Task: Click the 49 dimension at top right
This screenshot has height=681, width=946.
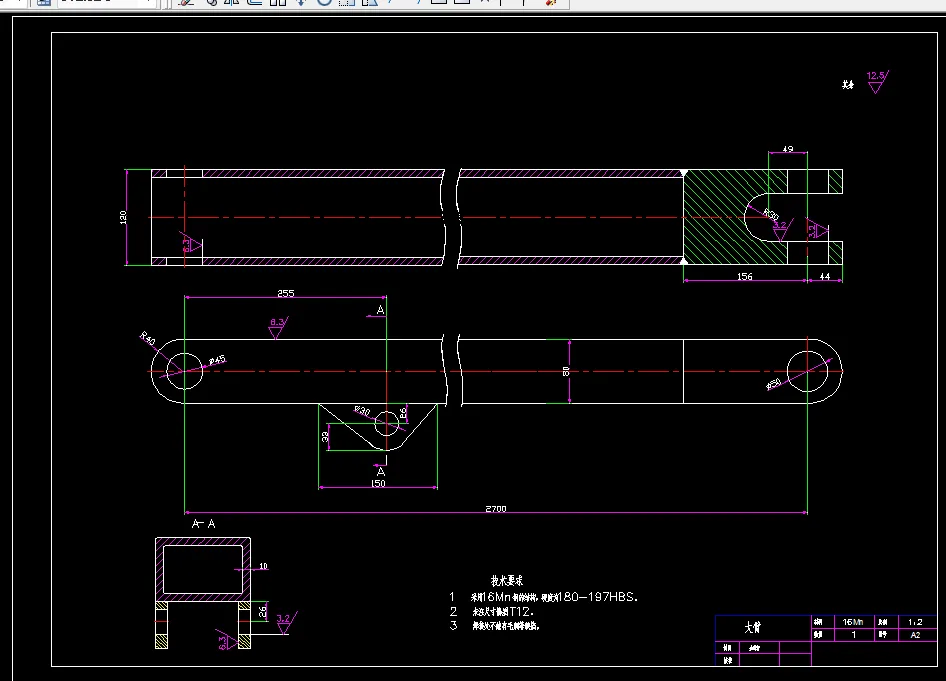Action: [x=787, y=148]
